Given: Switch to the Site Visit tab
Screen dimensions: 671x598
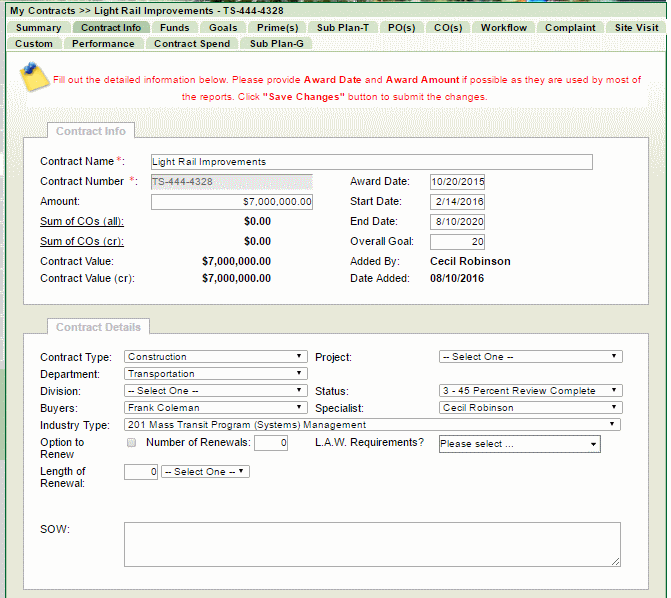Looking at the screenshot, I should [636, 28].
